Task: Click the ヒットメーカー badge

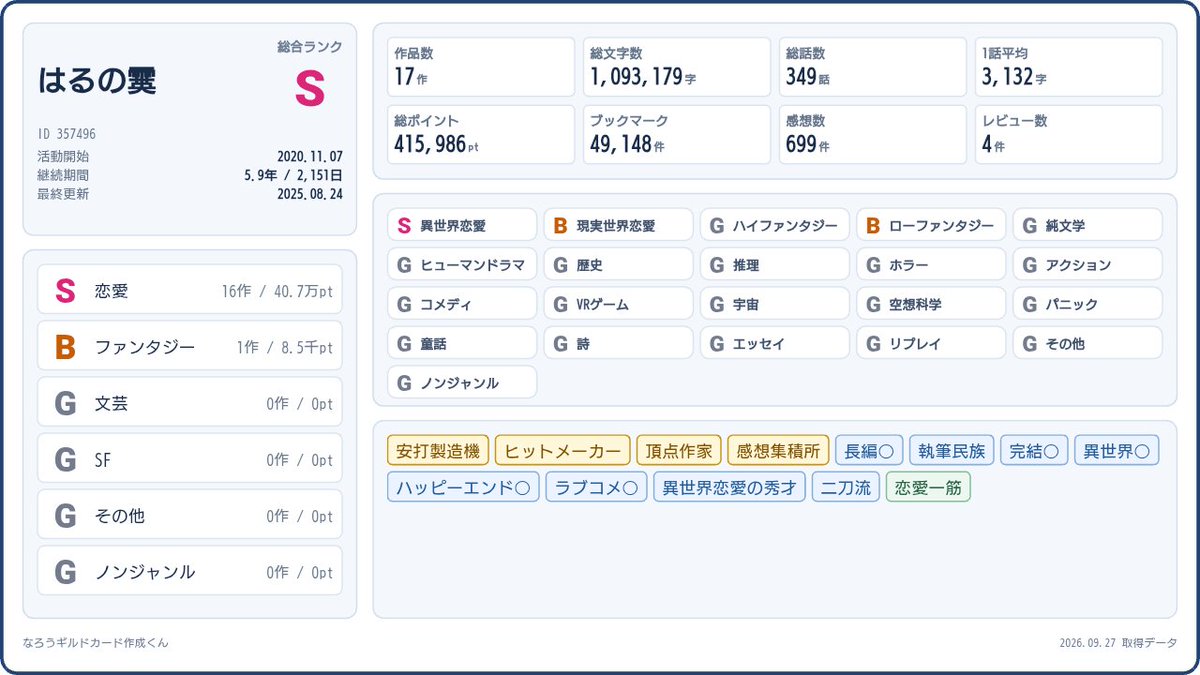Action: coord(563,451)
